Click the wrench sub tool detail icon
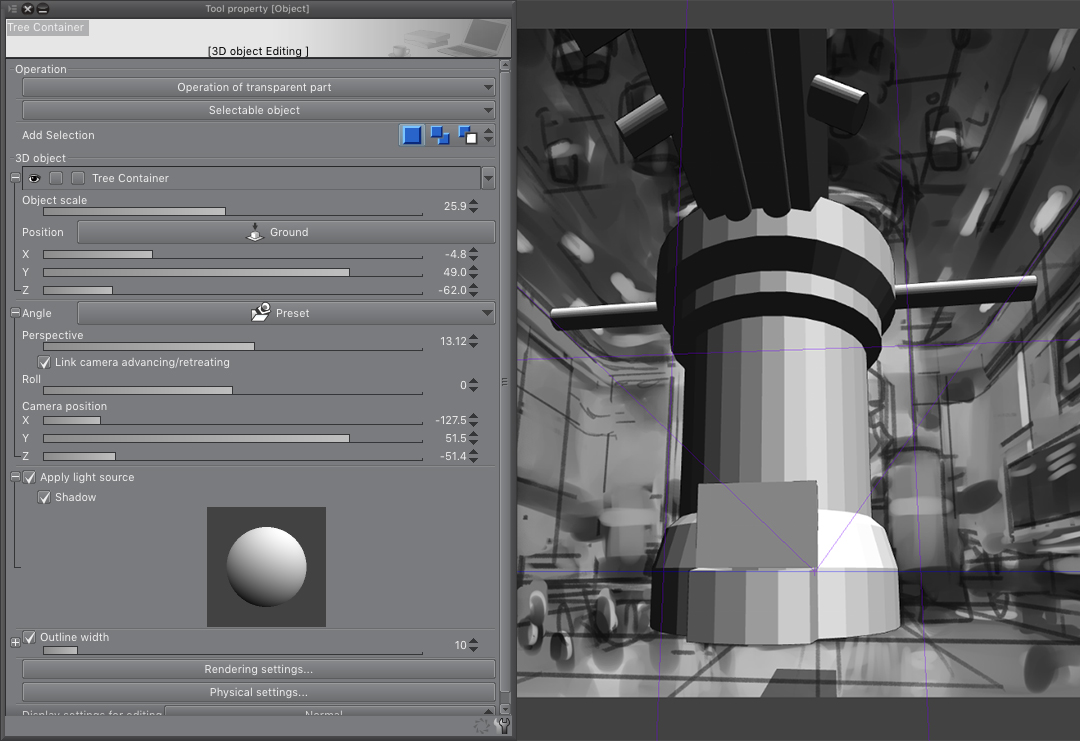Screen dimensions: 1080x741 click(x=503, y=727)
